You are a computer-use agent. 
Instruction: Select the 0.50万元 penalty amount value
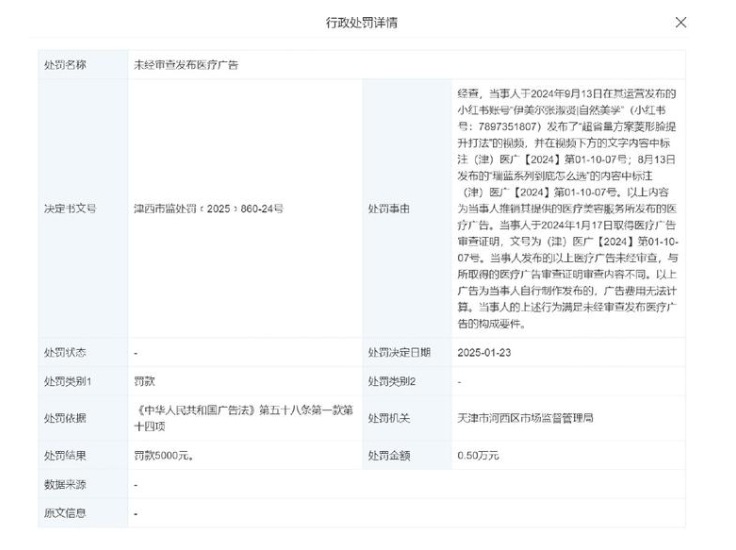477,455
